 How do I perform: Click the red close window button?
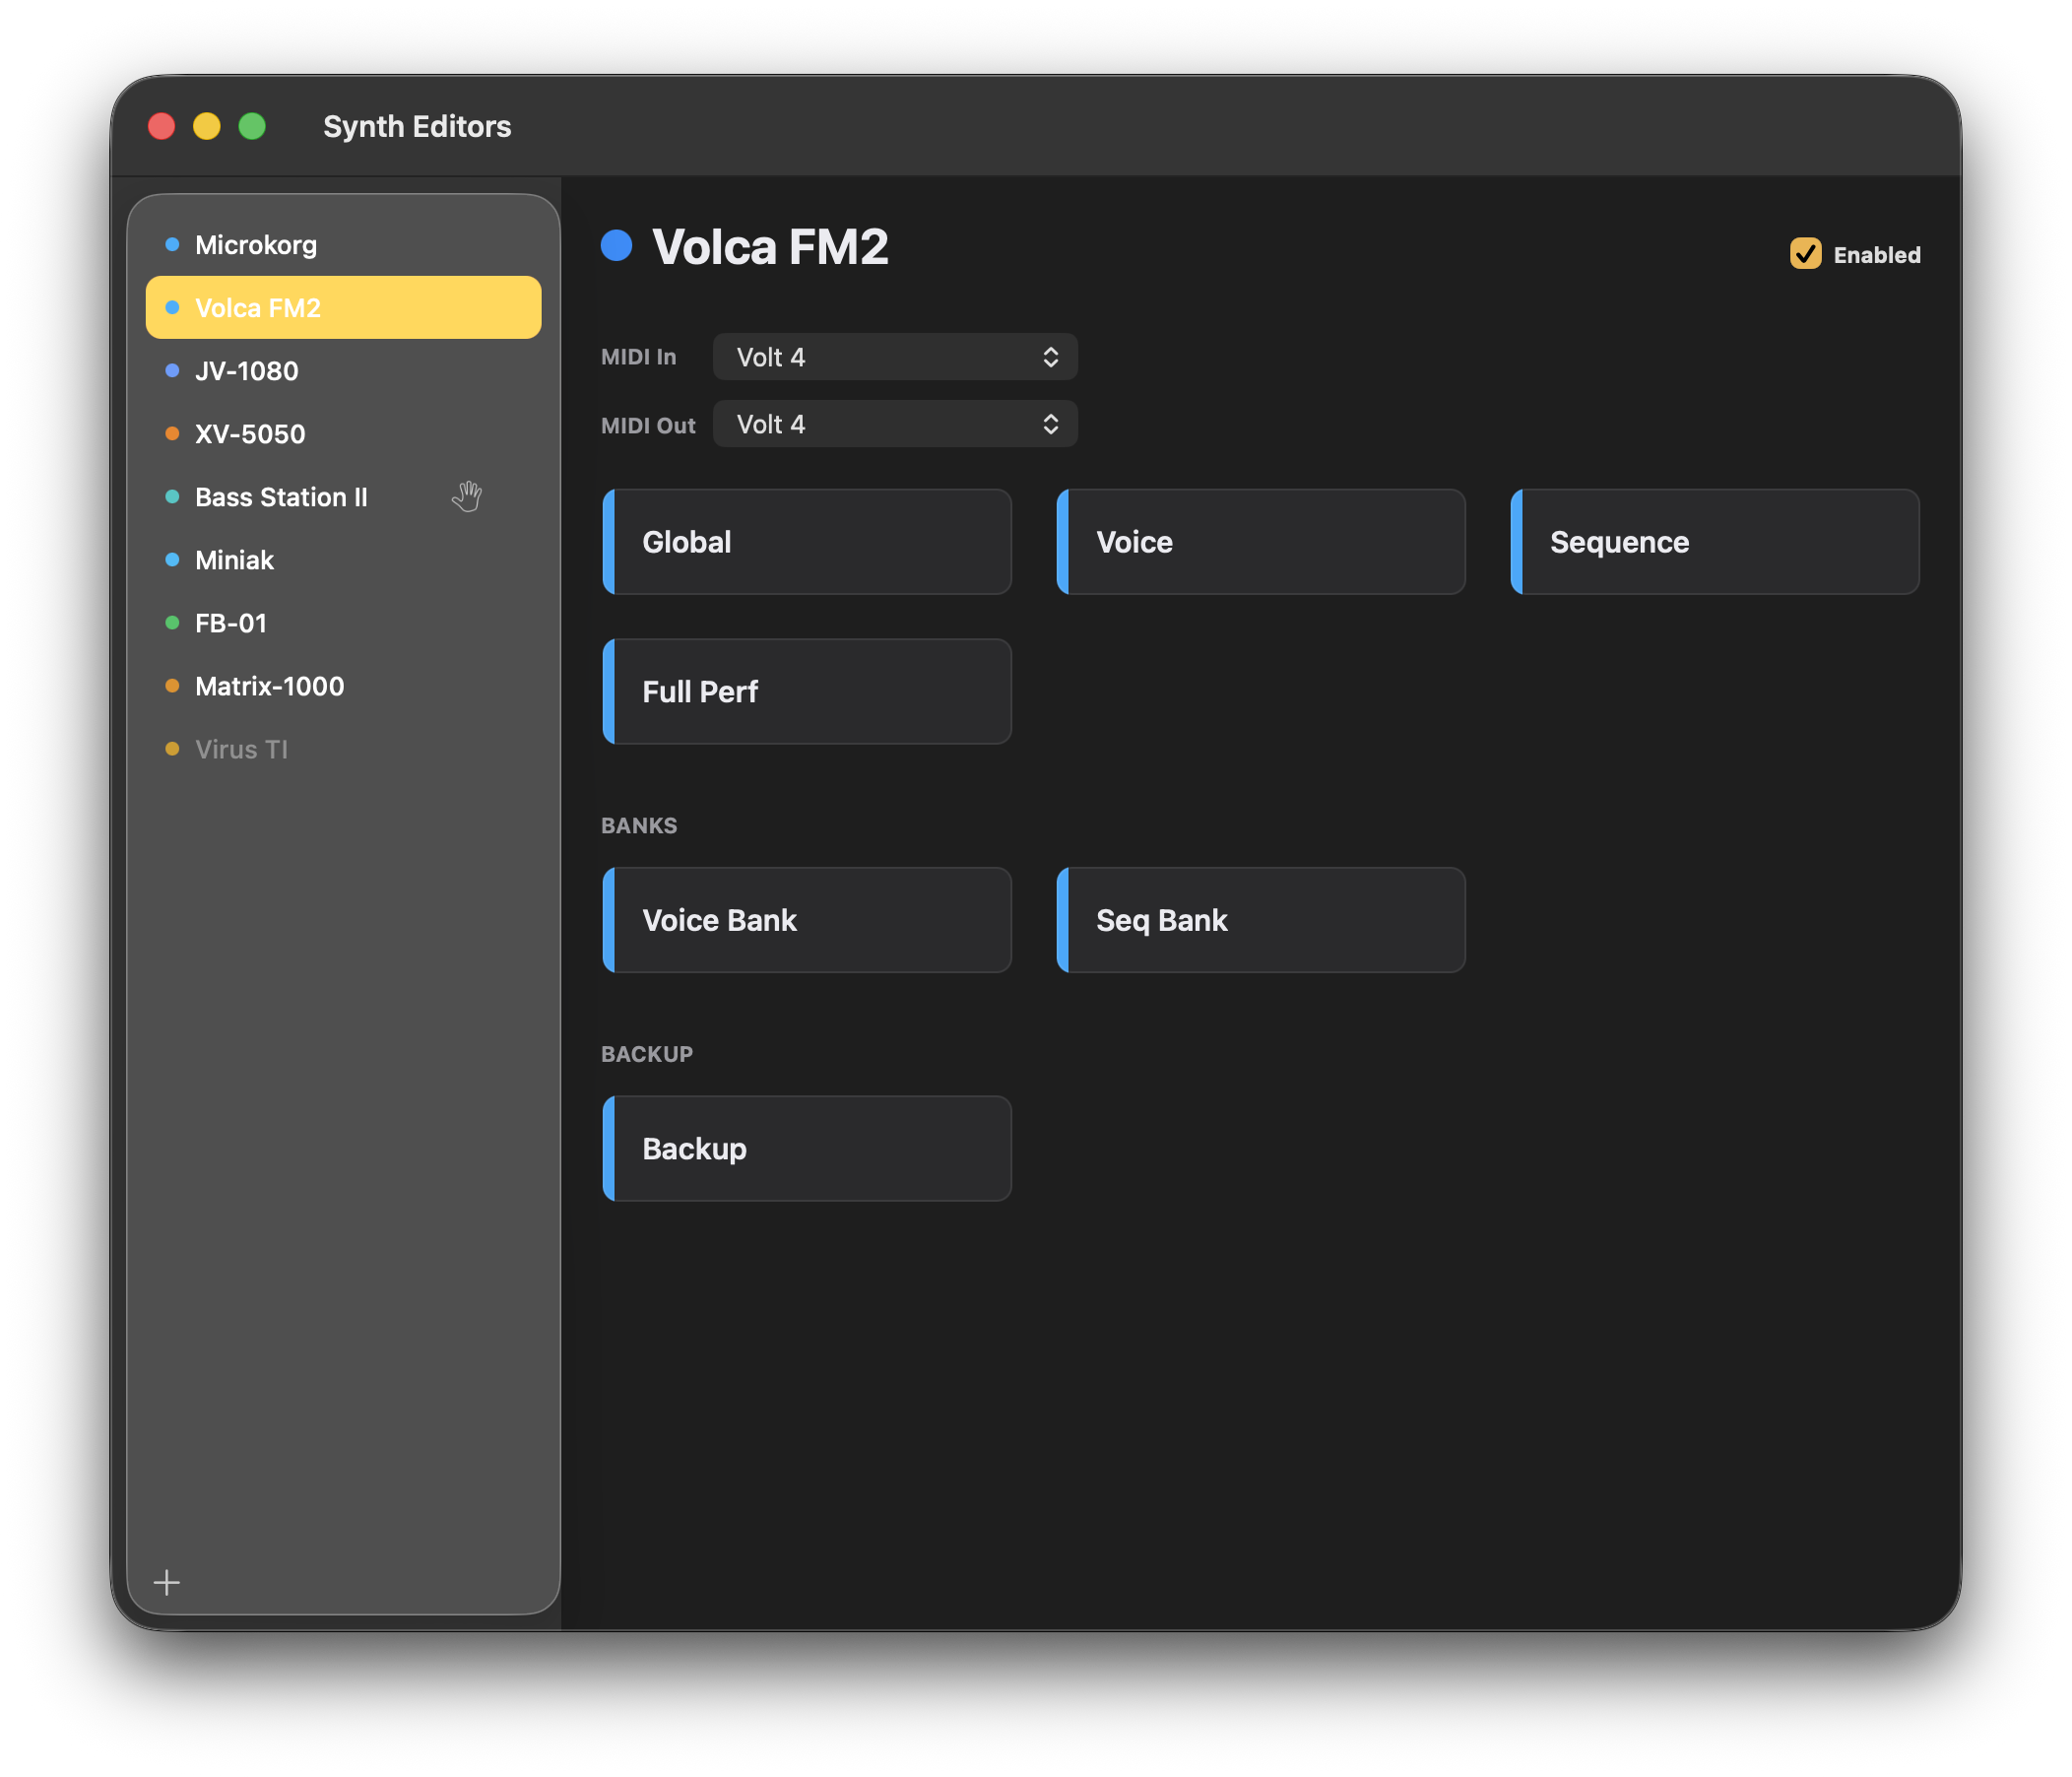point(162,126)
